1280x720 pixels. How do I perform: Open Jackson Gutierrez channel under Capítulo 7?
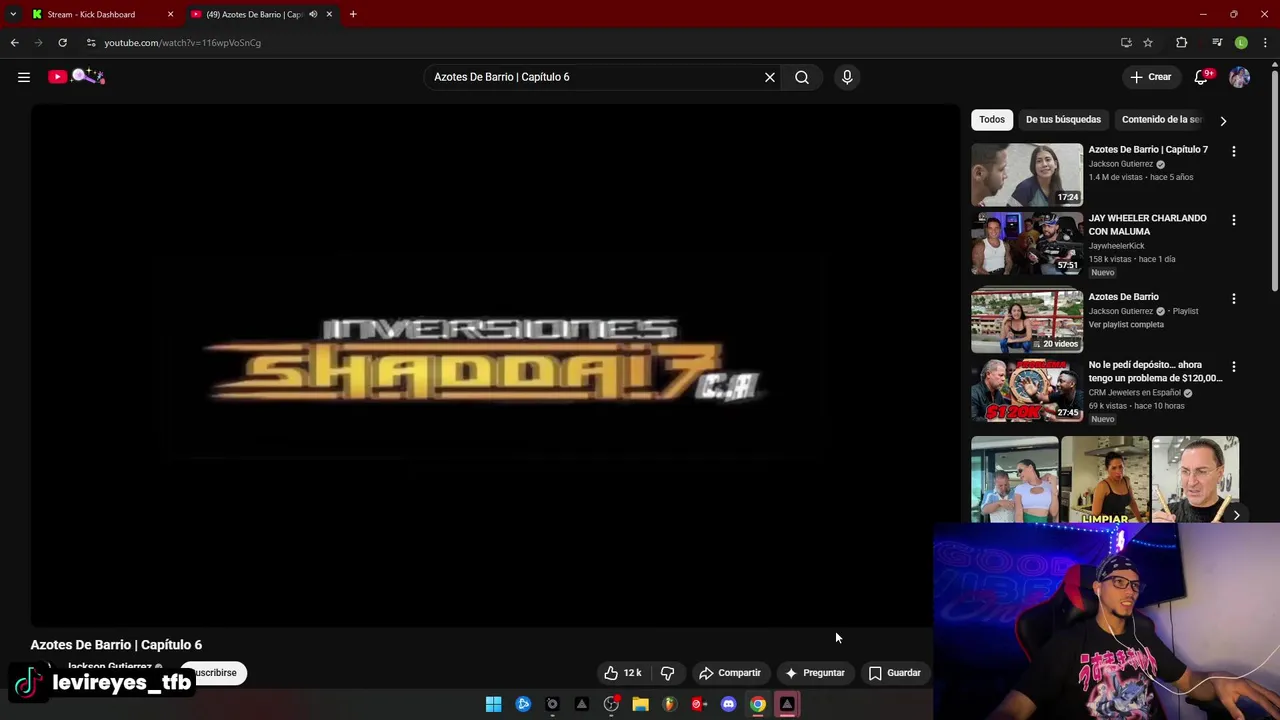pyautogui.click(x=1121, y=164)
